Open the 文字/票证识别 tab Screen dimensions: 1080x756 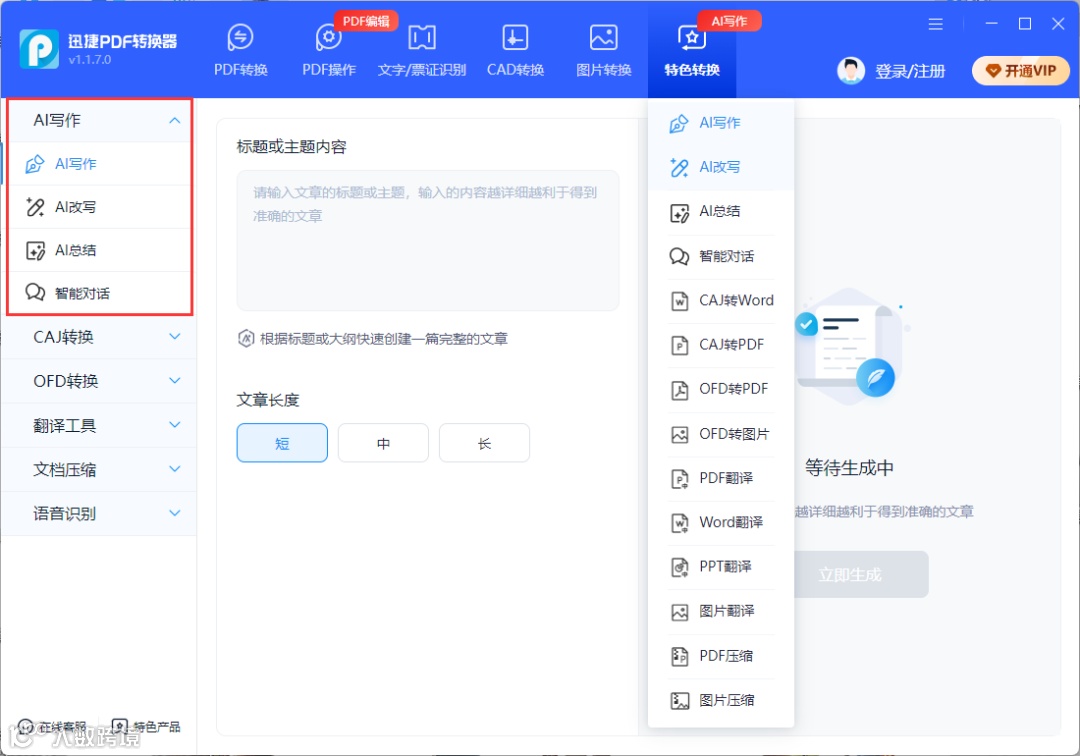tap(422, 50)
